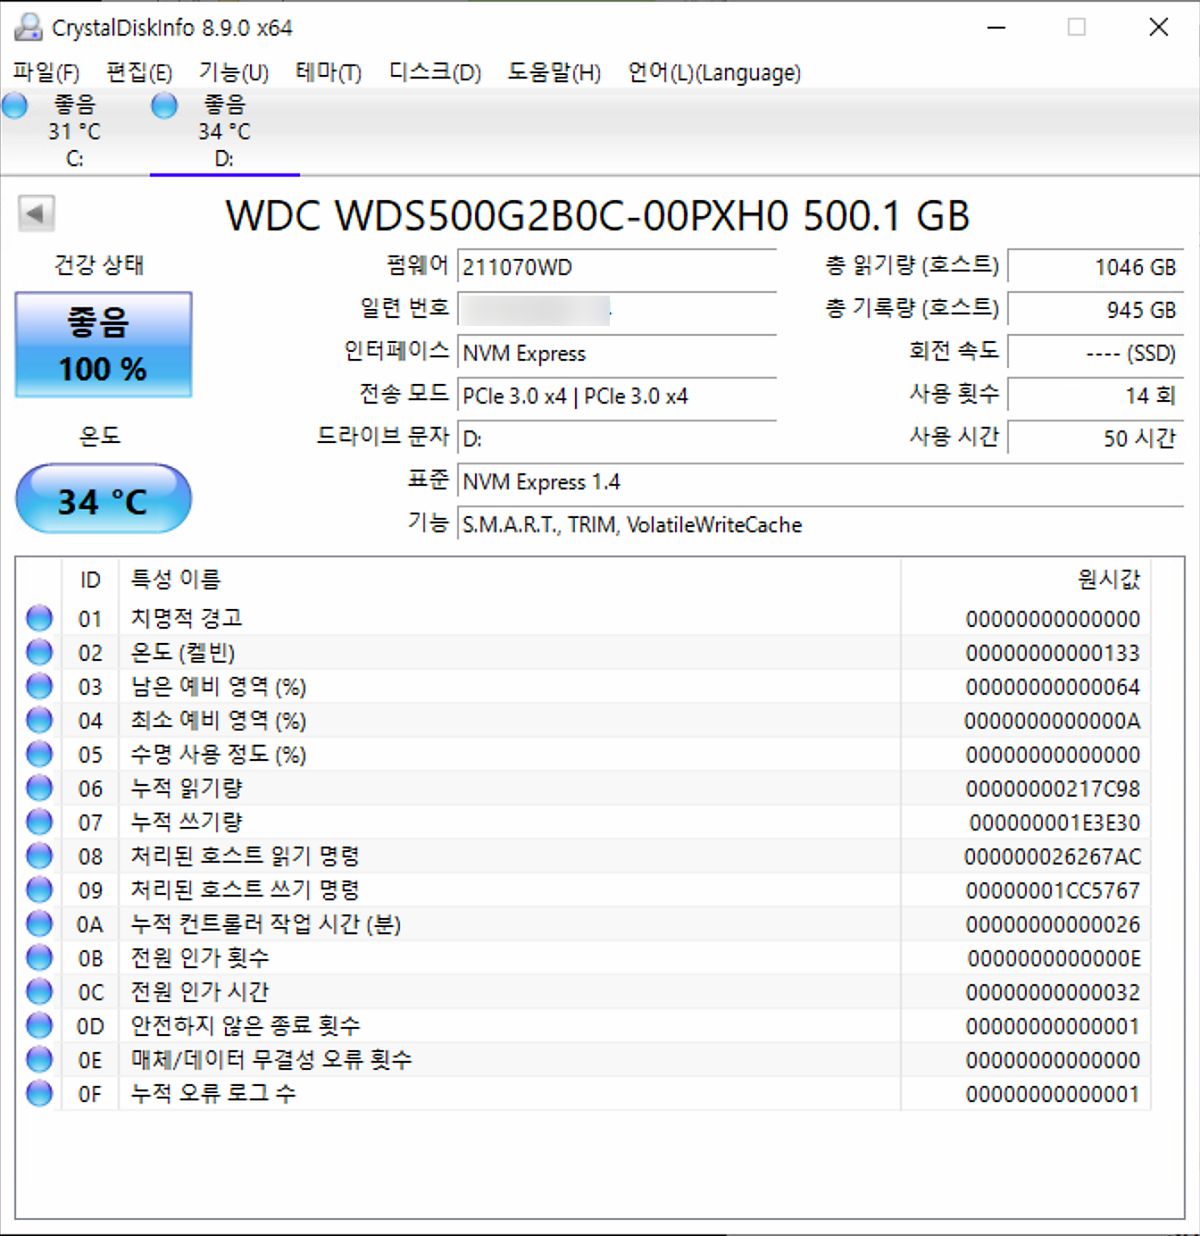1200x1236 pixels.
Task: Close the CrystalDiskInfo window
Action: [1158, 27]
